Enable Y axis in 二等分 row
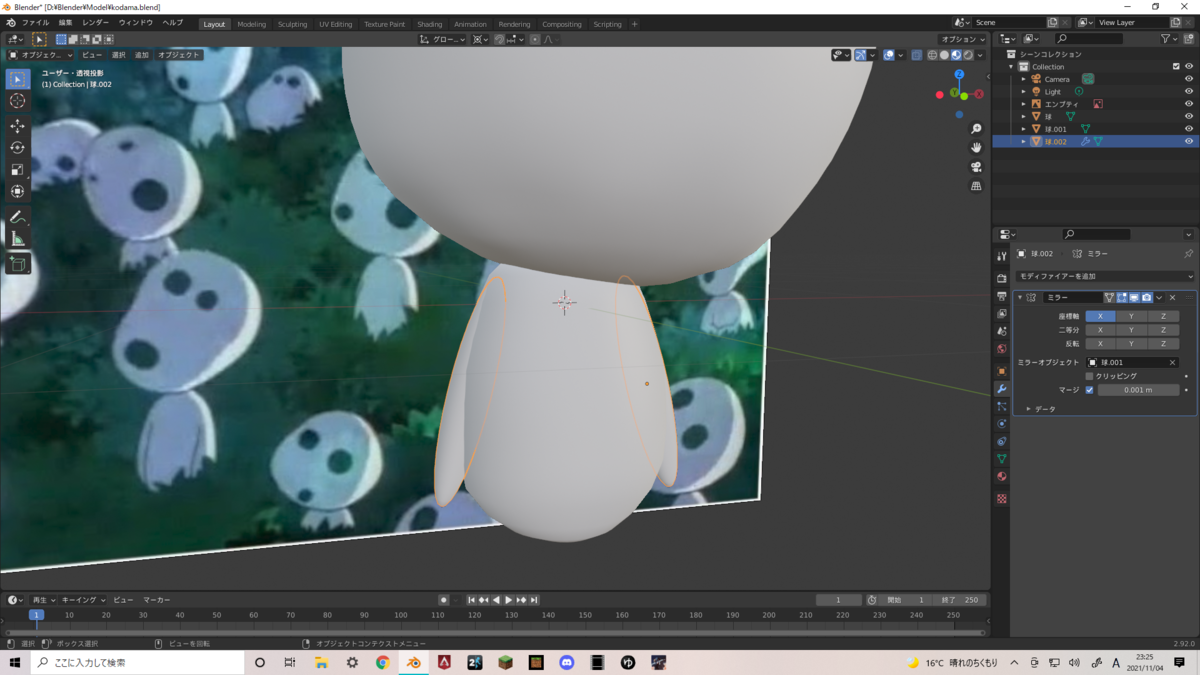This screenshot has width=1200, height=675. (1131, 330)
